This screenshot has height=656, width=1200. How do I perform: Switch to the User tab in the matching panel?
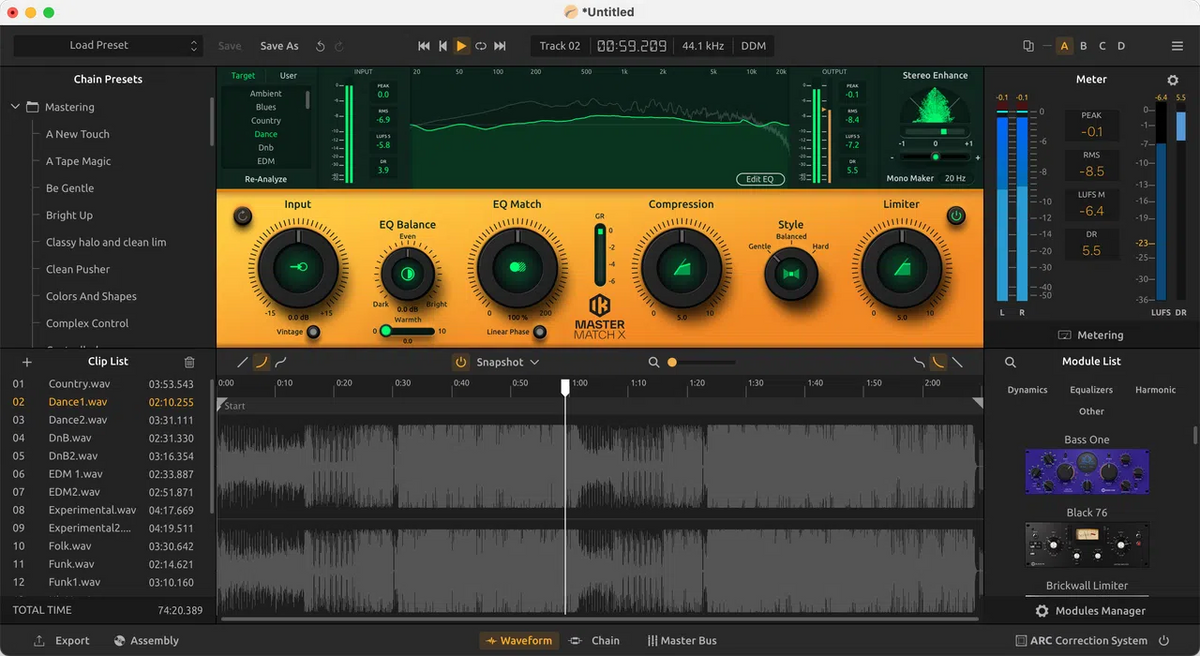[x=289, y=74]
